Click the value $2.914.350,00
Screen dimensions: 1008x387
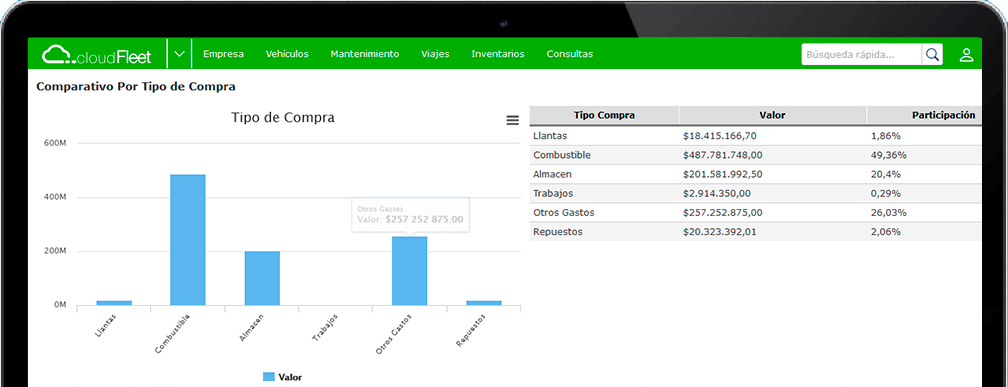716,194
